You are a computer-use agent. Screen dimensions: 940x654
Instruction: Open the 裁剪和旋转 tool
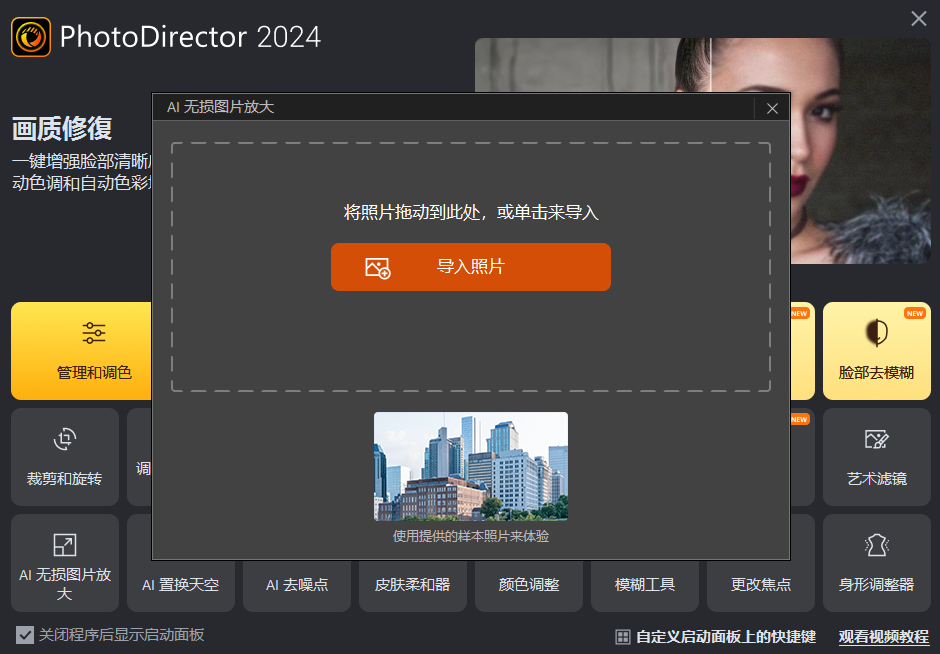point(64,457)
